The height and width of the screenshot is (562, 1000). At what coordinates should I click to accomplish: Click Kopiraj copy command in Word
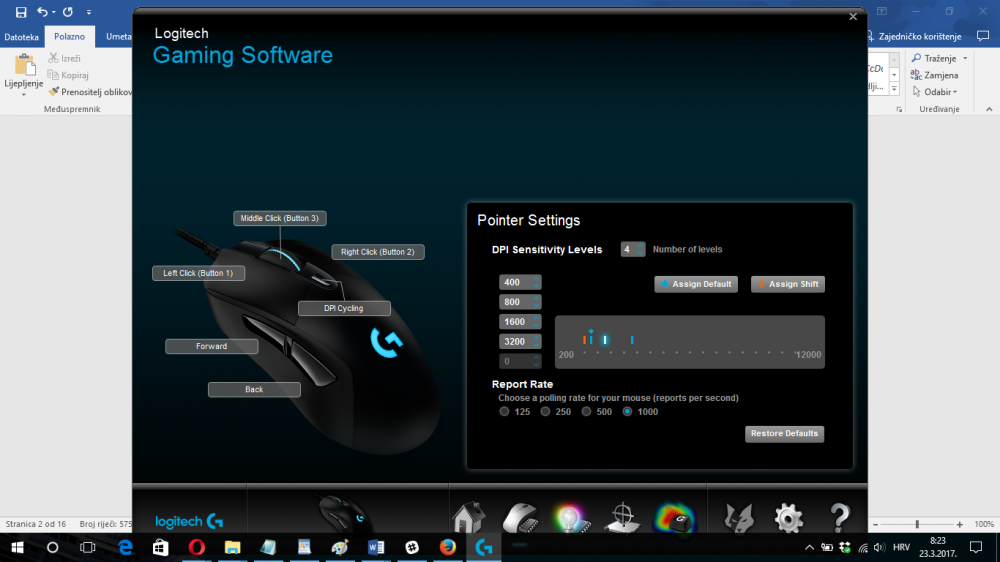point(68,75)
